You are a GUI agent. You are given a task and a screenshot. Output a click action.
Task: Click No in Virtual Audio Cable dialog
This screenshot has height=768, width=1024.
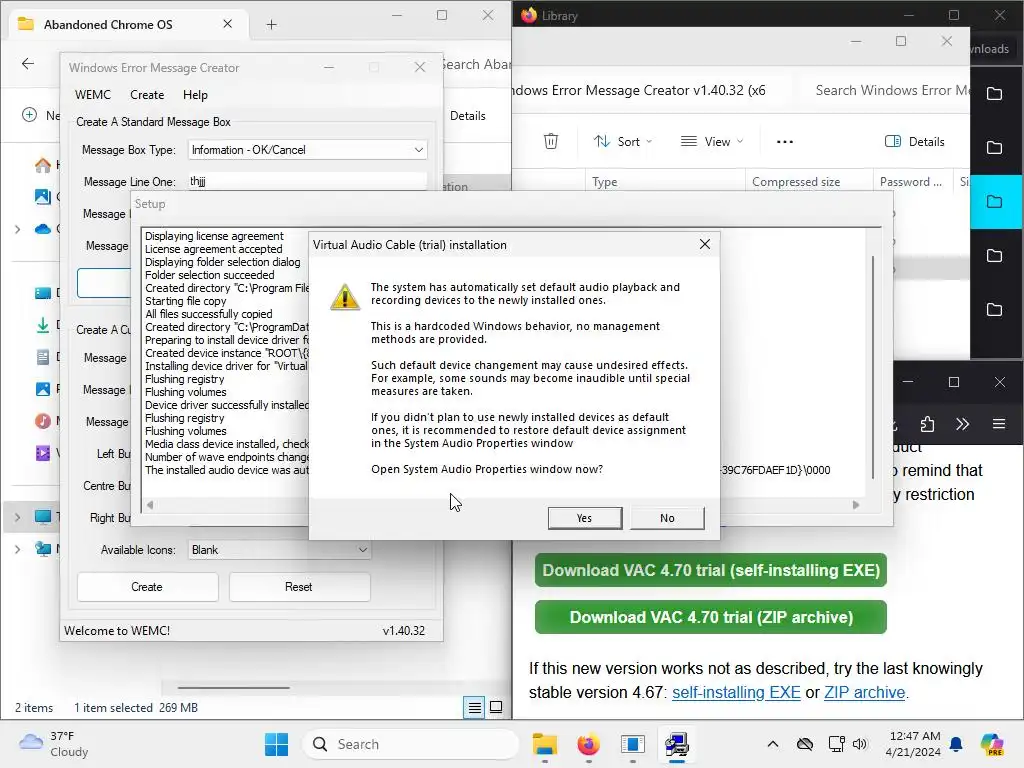tap(667, 518)
